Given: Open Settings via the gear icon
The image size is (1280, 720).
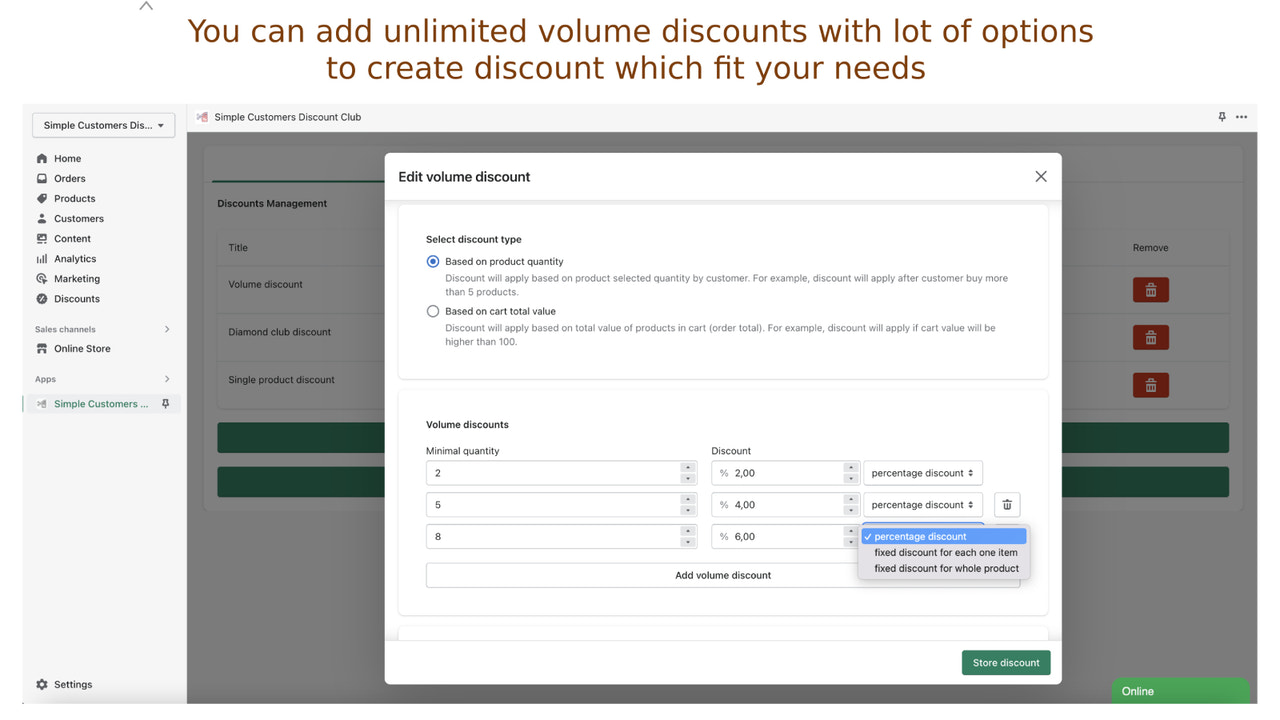Looking at the screenshot, I should (42, 684).
